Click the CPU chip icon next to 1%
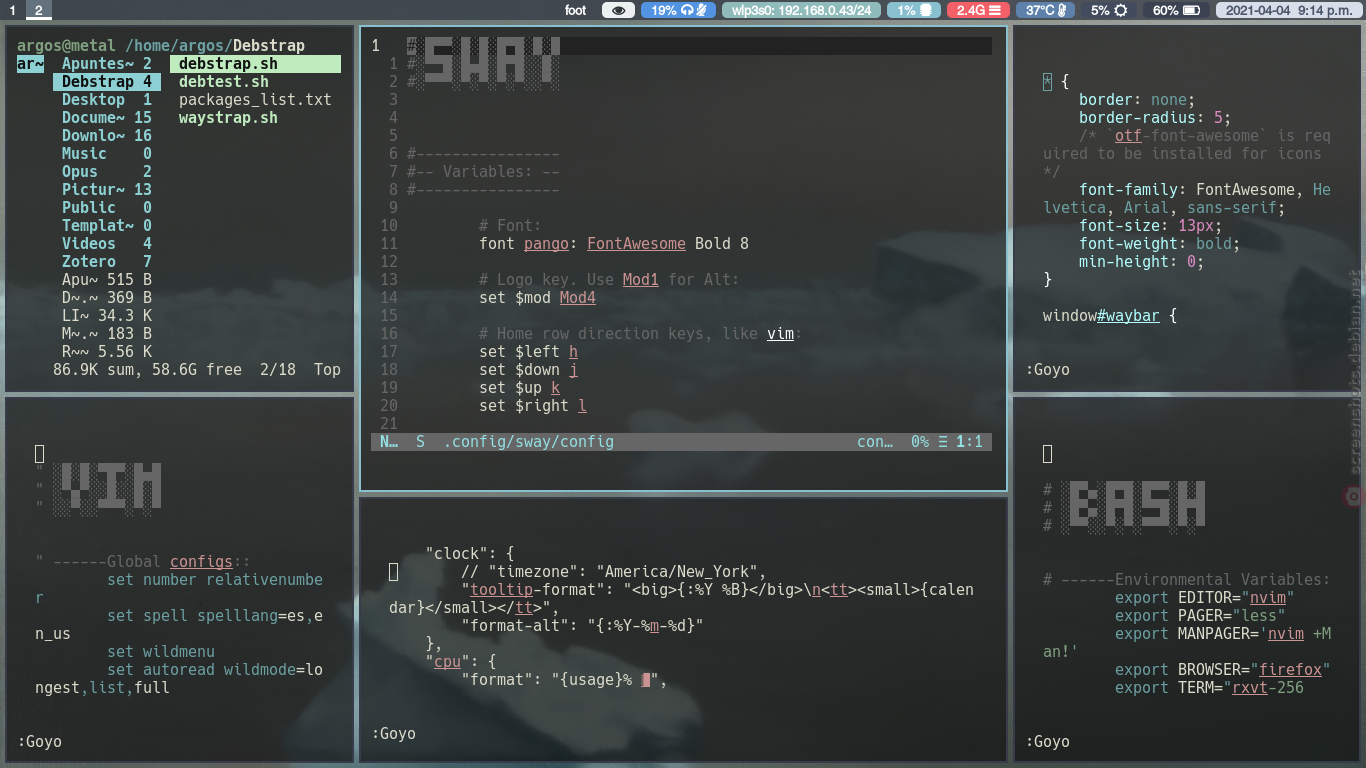This screenshot has height=768, width=1366. (x=927, y=10)
